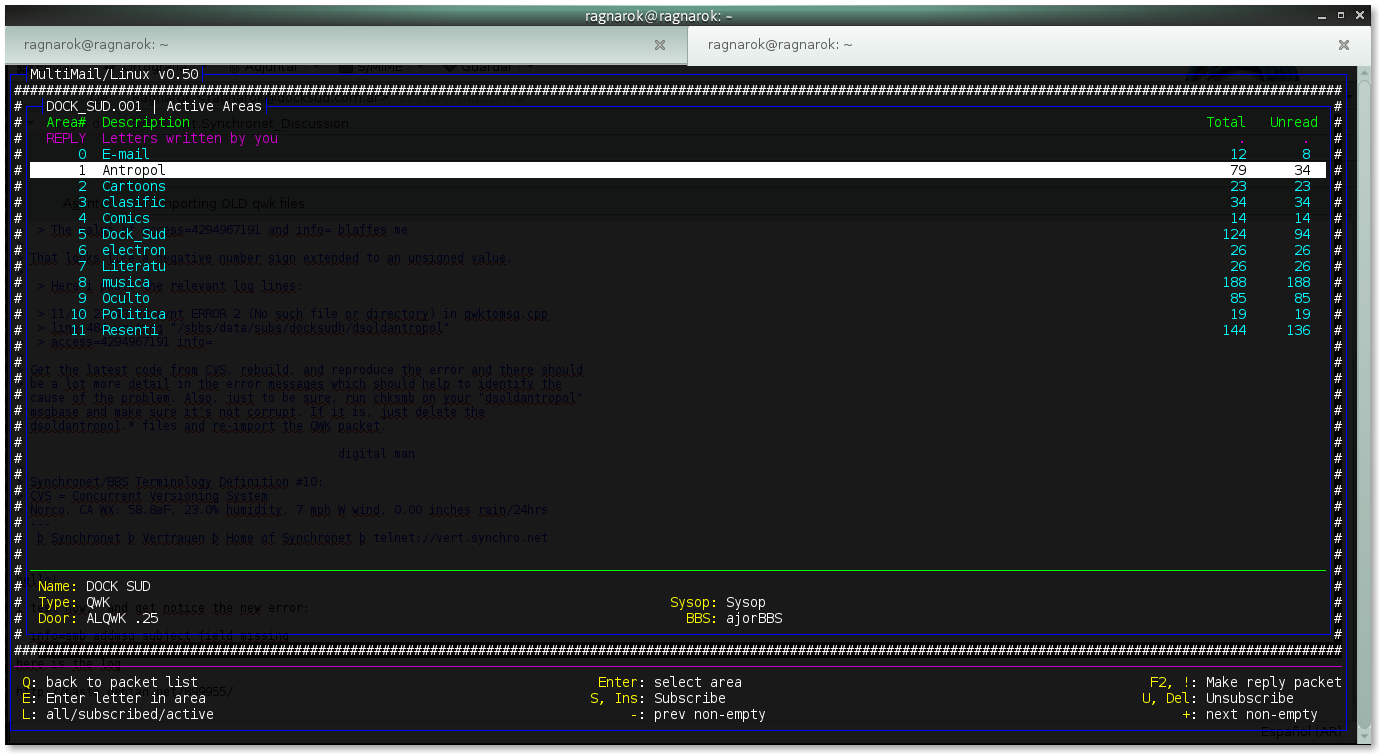Click the terminal vertical scrollbar
The width and height of the screenshot is (1380, 754).
point(1365,405)
